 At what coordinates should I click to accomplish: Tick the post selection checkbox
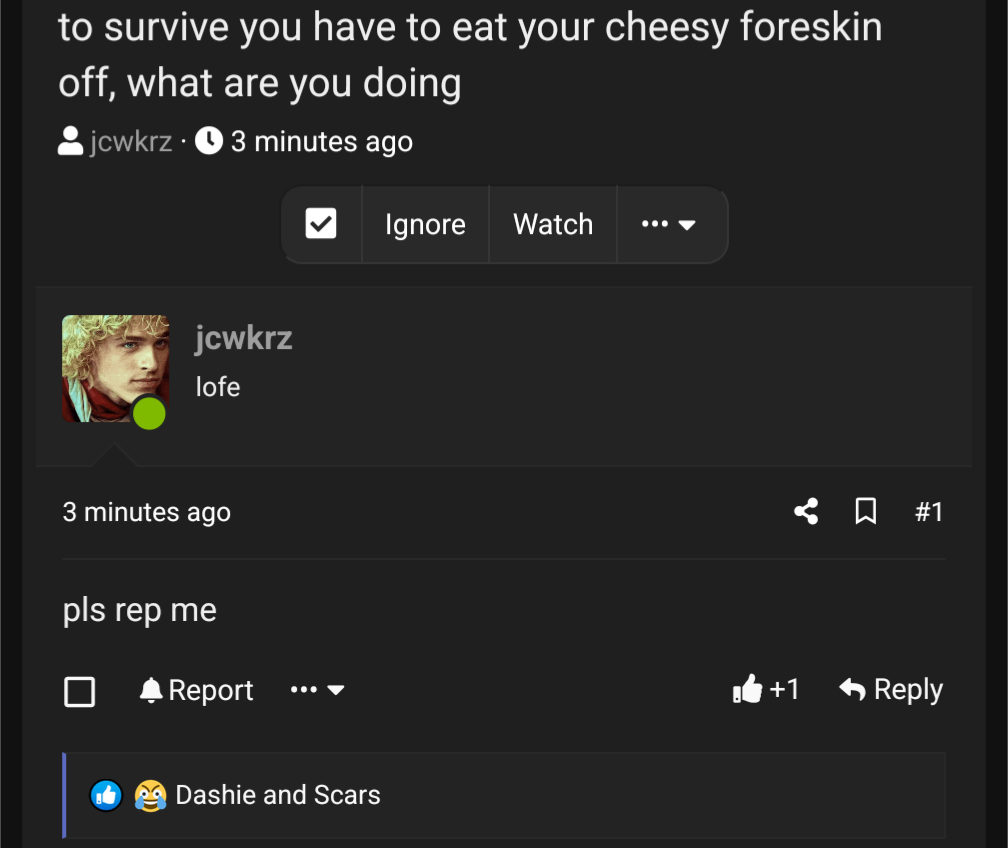(x=79, y=691)
